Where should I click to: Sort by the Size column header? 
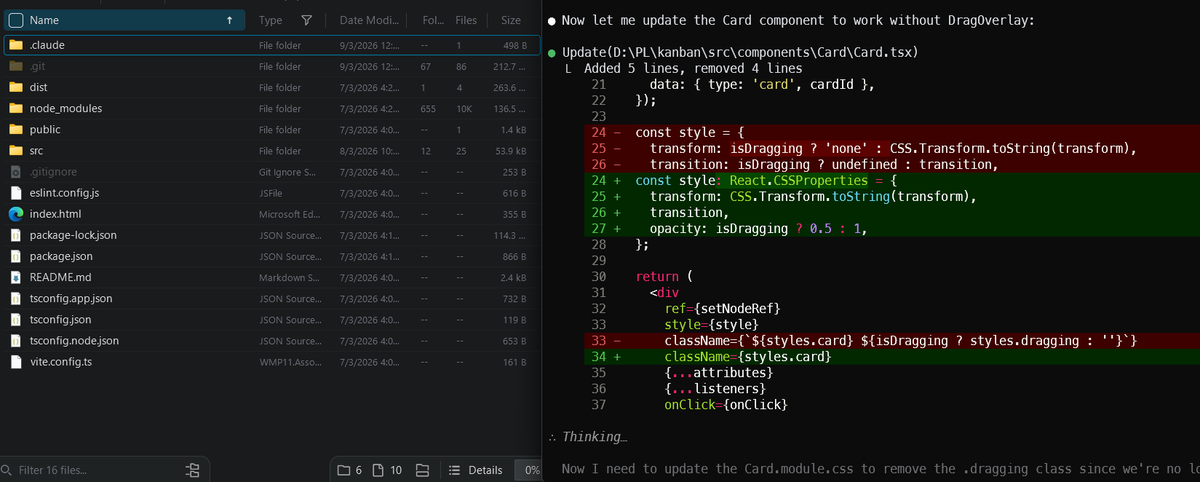511,20
